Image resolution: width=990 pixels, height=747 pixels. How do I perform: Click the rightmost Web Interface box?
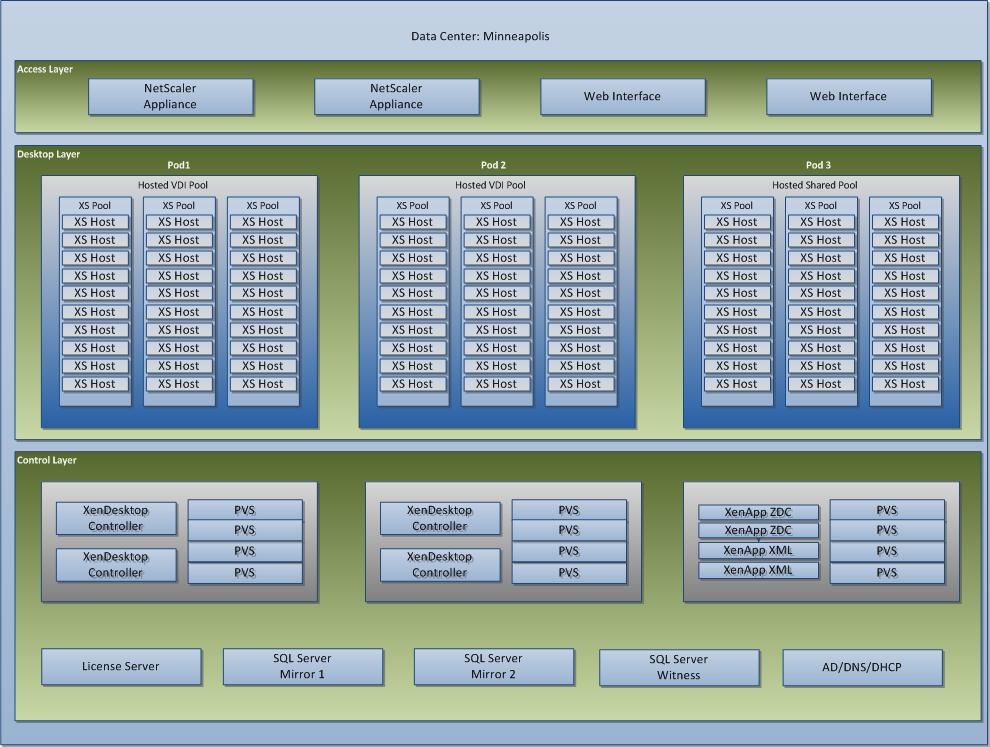coord(848,97)
